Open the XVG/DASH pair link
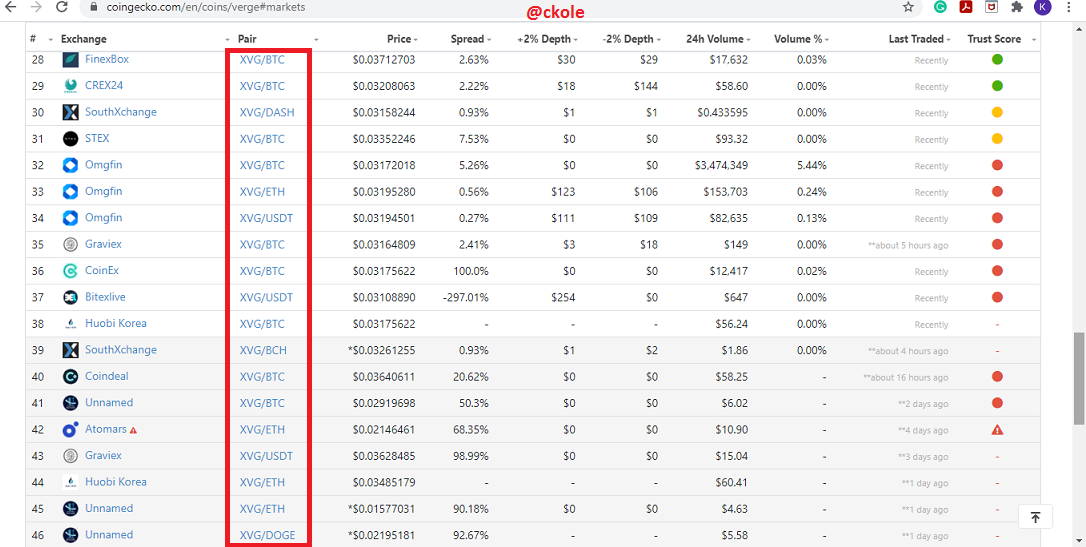The height and width of the screenshot is (547, 1086). tap(267, 112)
